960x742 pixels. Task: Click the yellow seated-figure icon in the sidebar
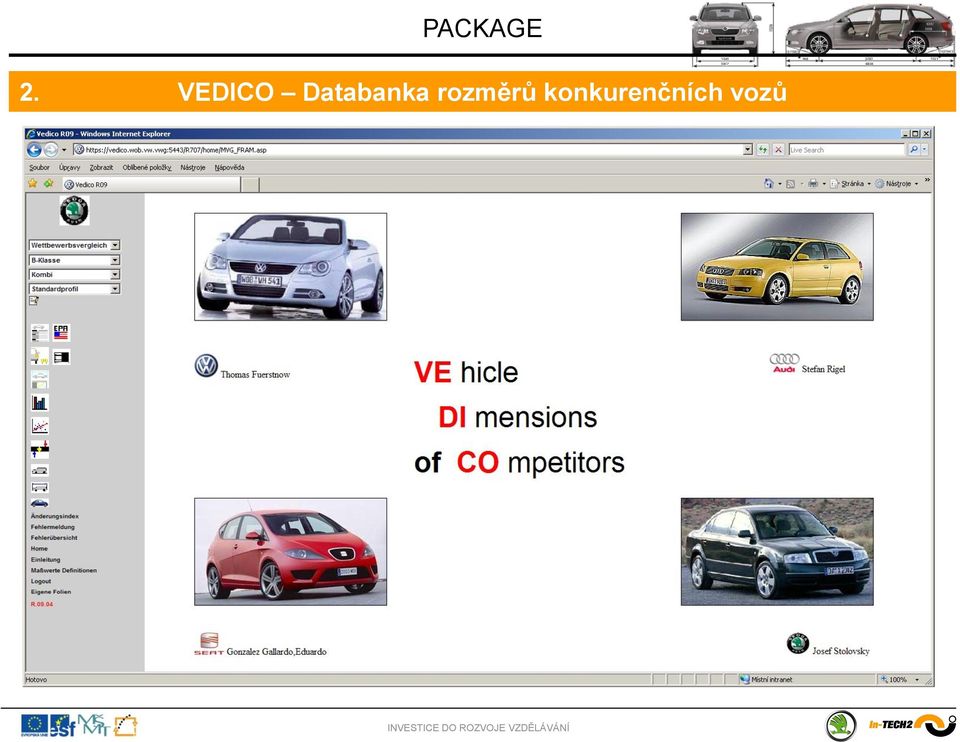pos(39,356)
